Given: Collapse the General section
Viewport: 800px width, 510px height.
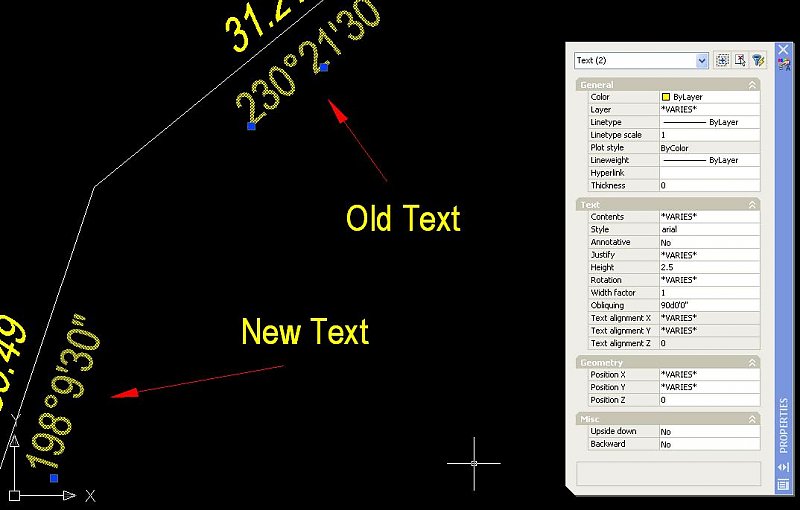Looking at the screenshot, I should click(752, 85).
